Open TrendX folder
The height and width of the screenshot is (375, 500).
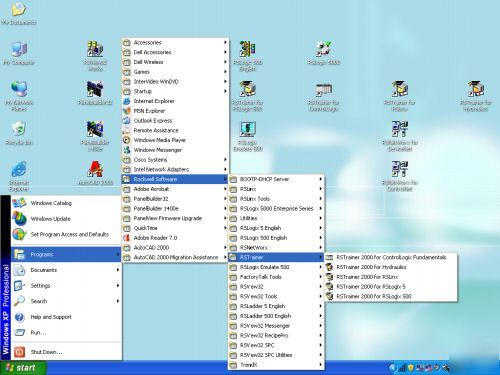click(276, 365)
